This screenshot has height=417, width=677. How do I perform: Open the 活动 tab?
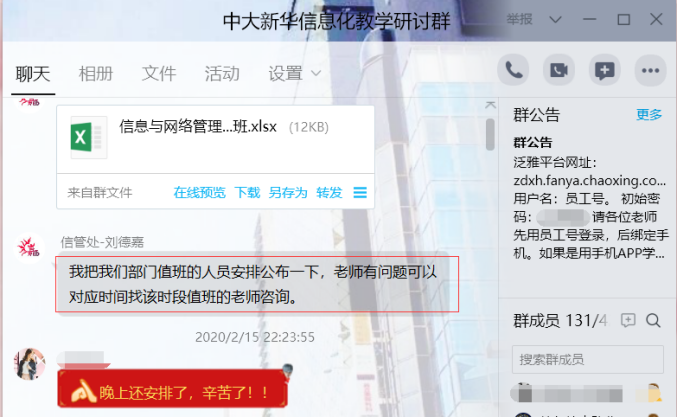point(222,73)
